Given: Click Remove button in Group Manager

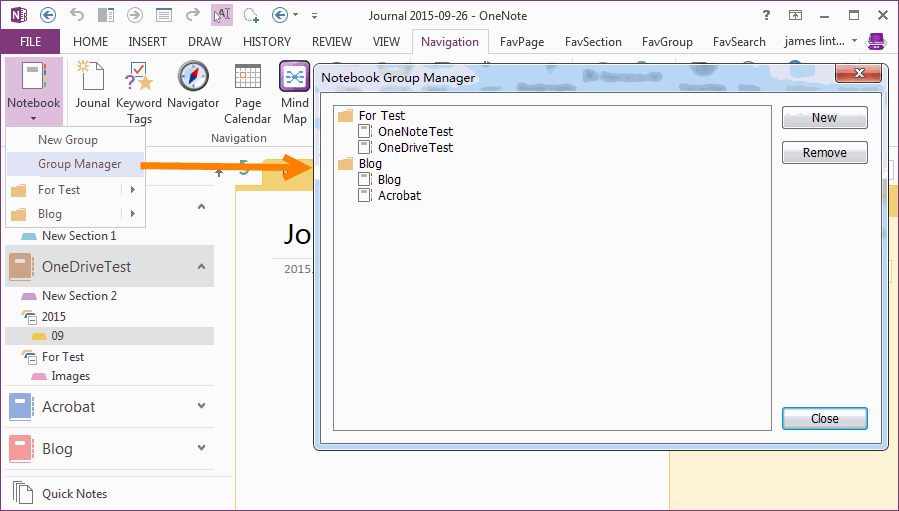Looking at the screenshot, I should (x=824, y=153).
